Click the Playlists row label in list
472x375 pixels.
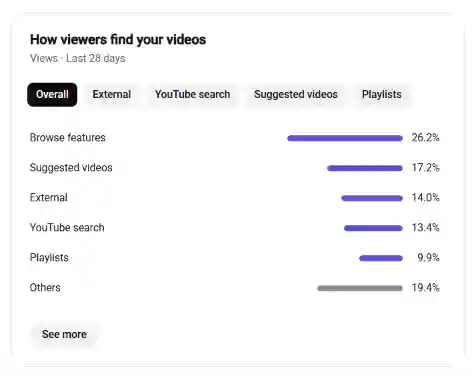pos(49,258)
